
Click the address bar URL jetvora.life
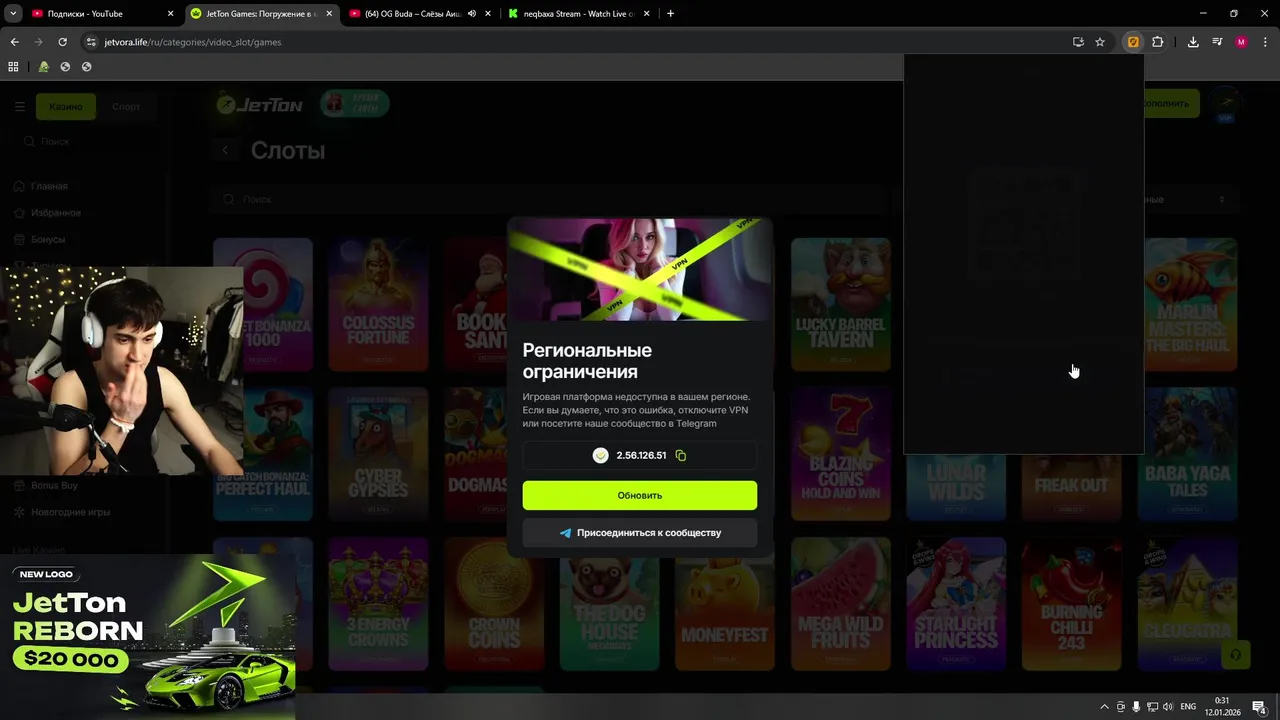coord(192,42)
